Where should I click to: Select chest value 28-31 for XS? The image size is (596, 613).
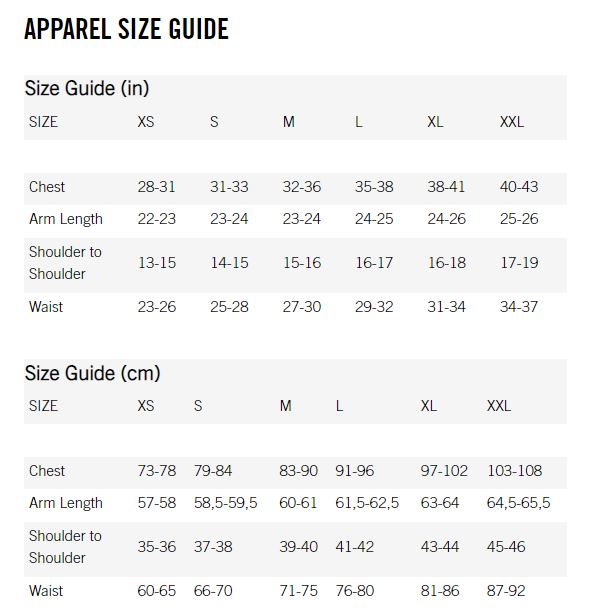point(156,187)
